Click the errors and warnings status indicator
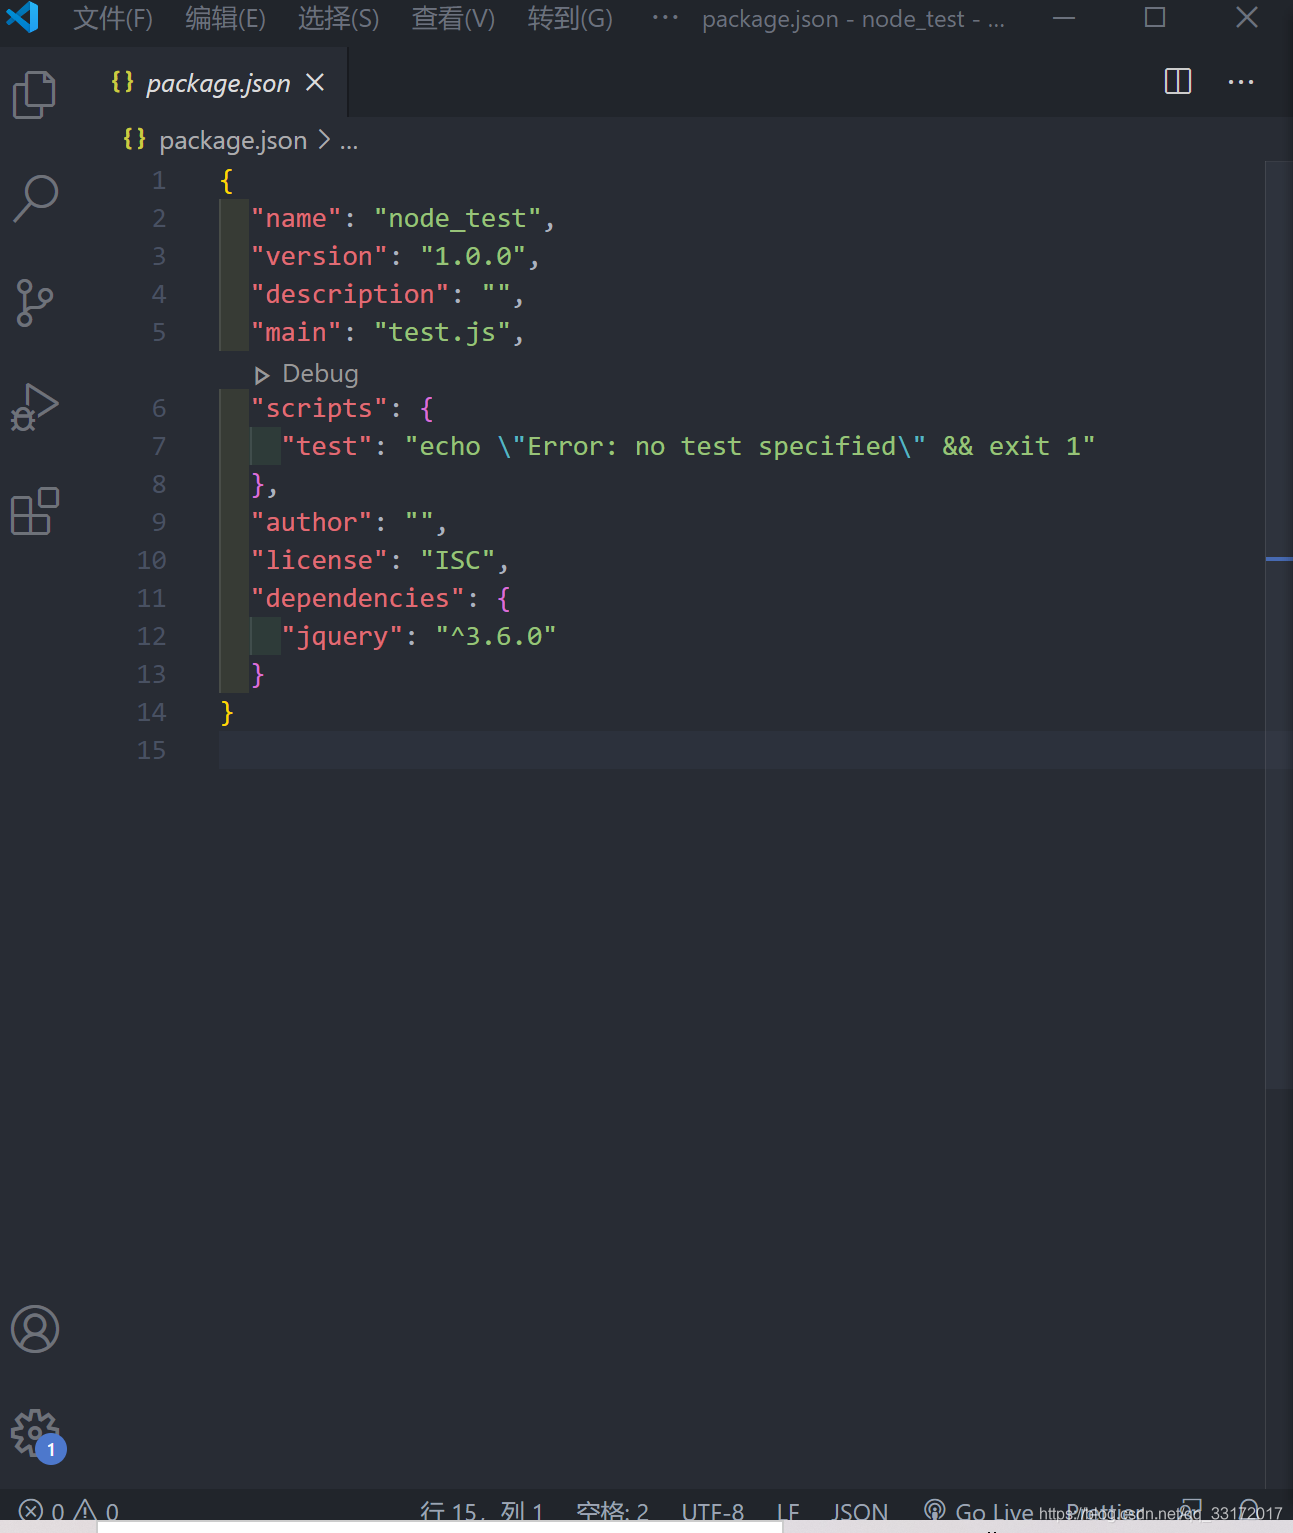This screenshot has width=1293, height=1533. coord(69,1511)
